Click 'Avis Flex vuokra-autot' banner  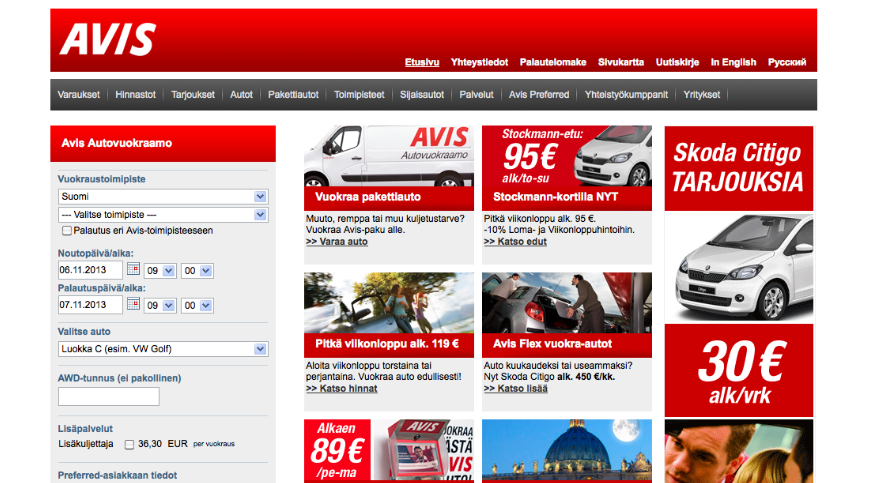point(567,315)
